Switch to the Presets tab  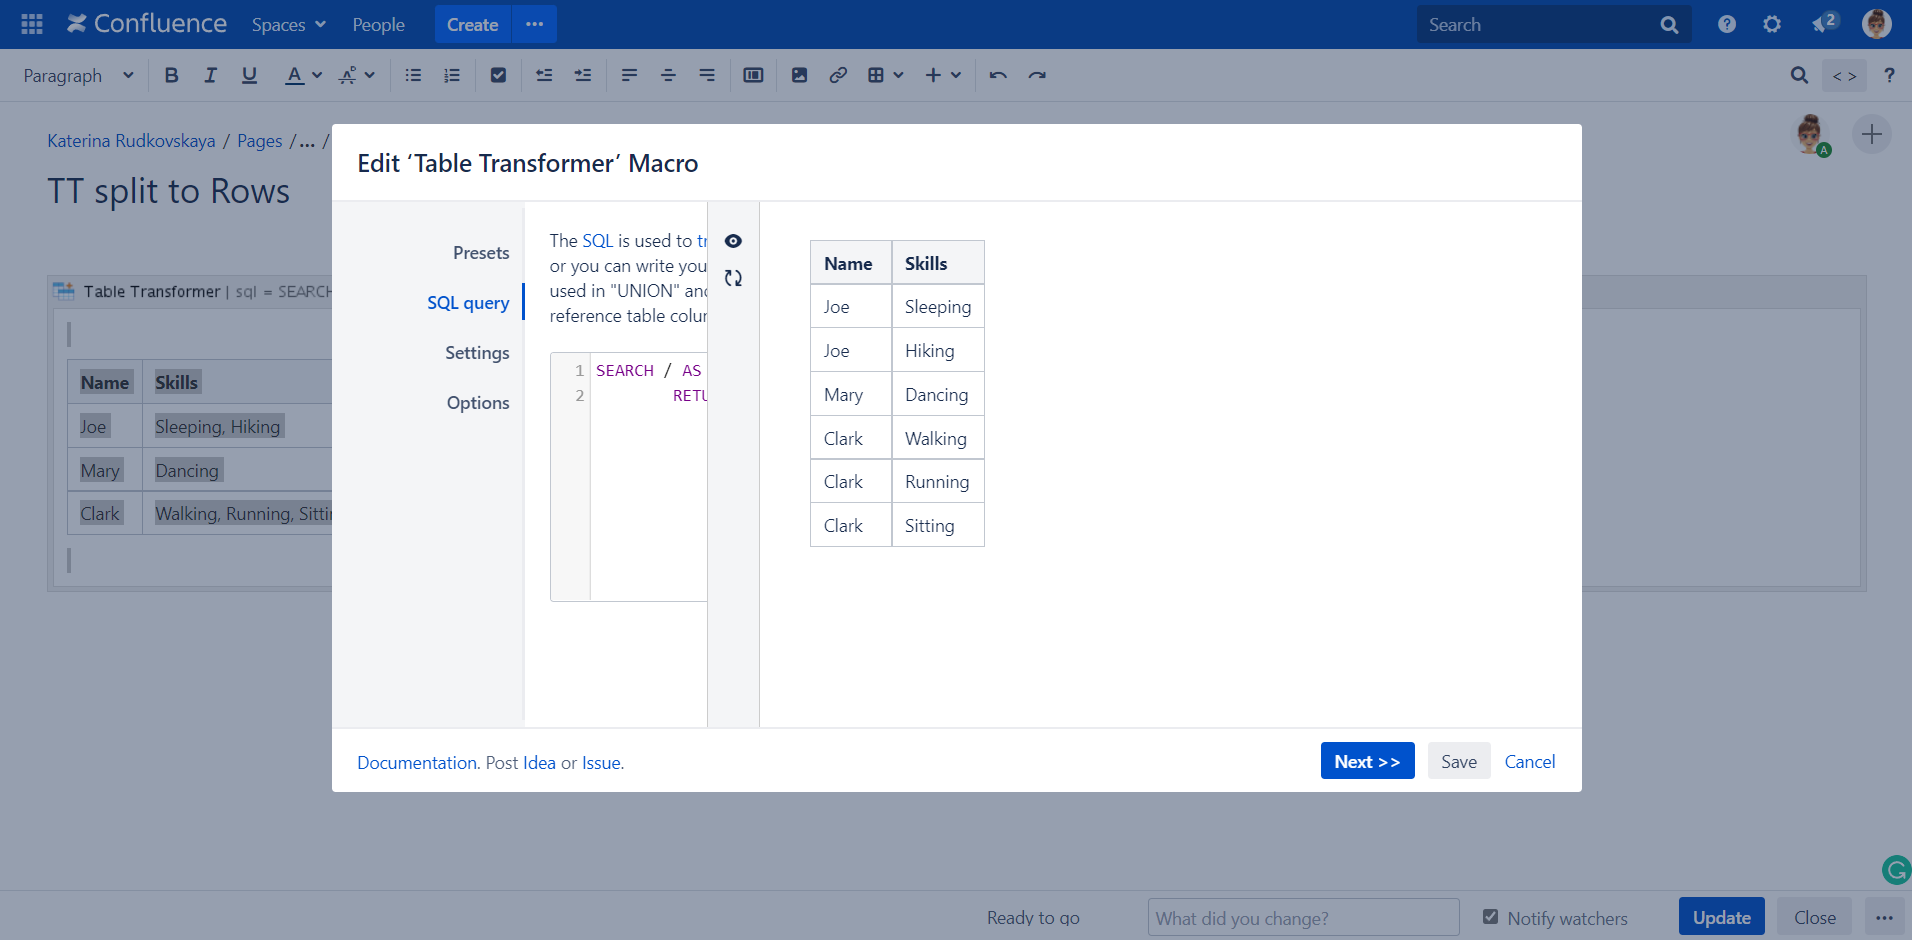coord(481,253)
